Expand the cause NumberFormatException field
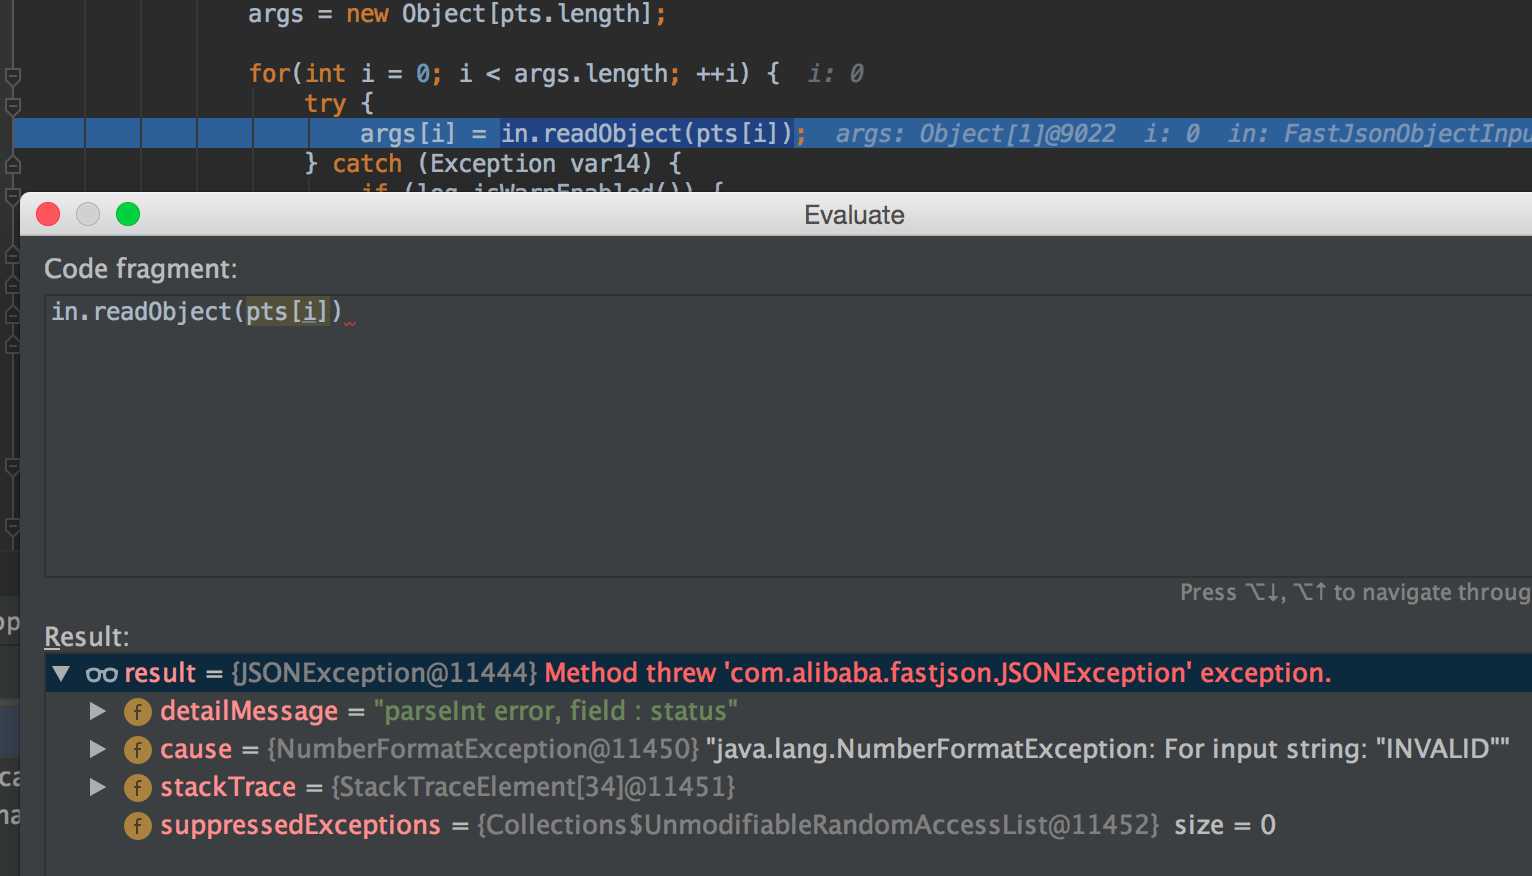This screenshot has height=876, width=1532. pos(97,749)
